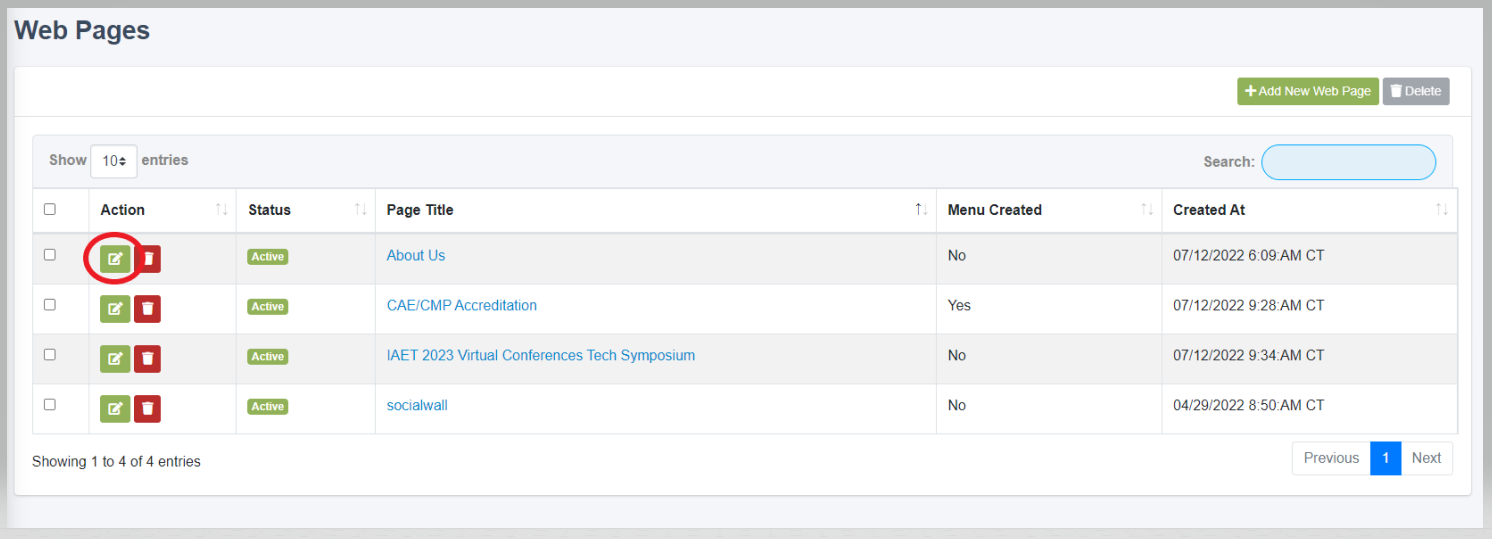Sort by the Menu Created column
Image resolution: width=1492 pixels, height=539 pixels.
click(x=995, y=210)
